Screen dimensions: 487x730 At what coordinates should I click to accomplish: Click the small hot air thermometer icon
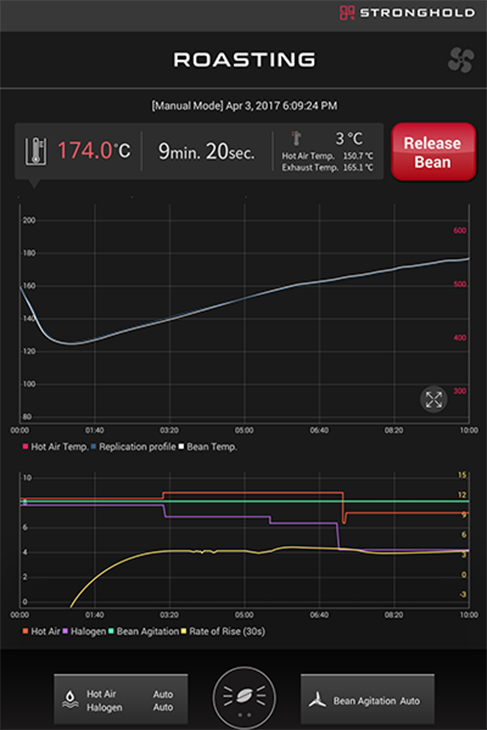pos(296,138)
